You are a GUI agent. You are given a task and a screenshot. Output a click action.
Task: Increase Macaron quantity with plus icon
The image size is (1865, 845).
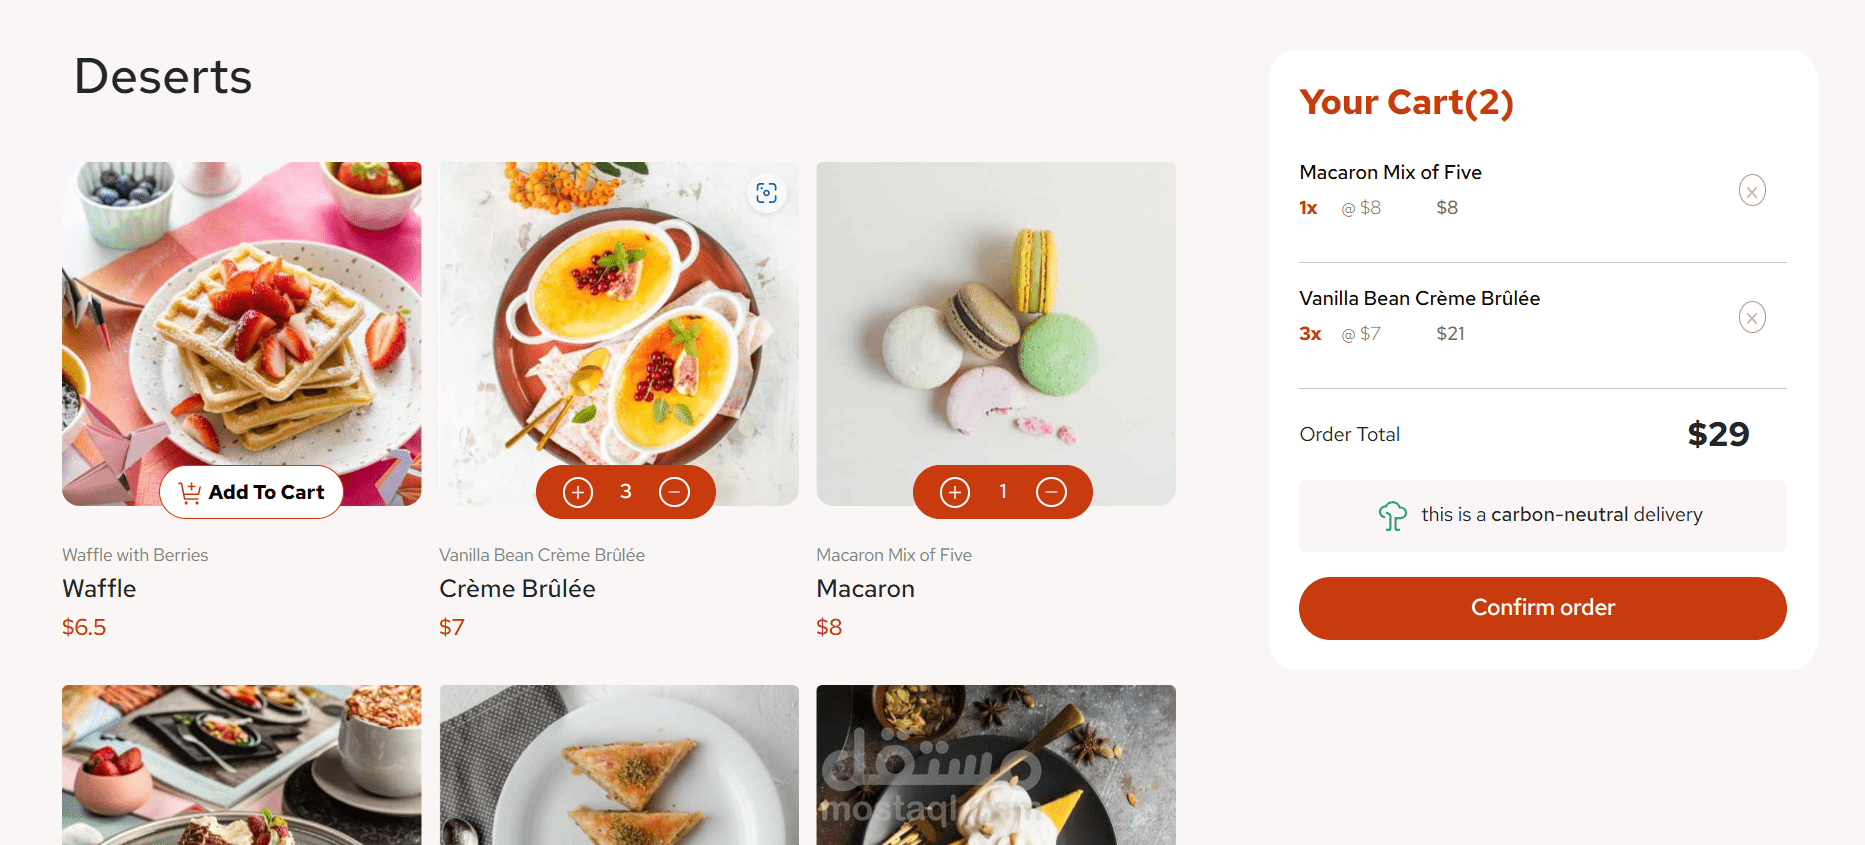(955, 492)
